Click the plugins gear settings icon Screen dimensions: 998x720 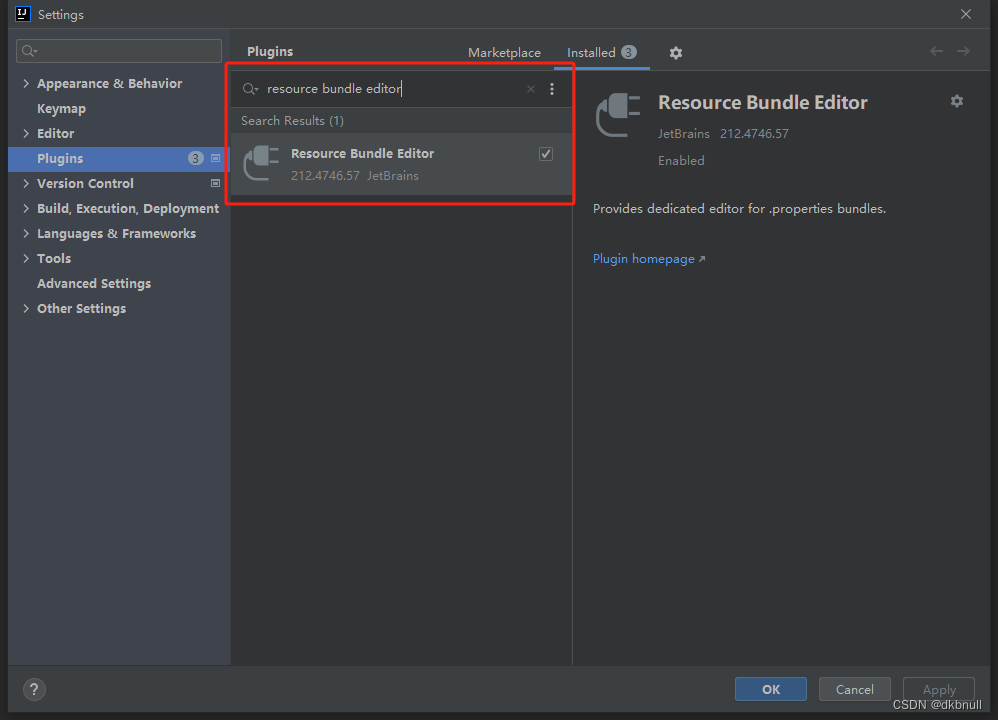[675, 53]
